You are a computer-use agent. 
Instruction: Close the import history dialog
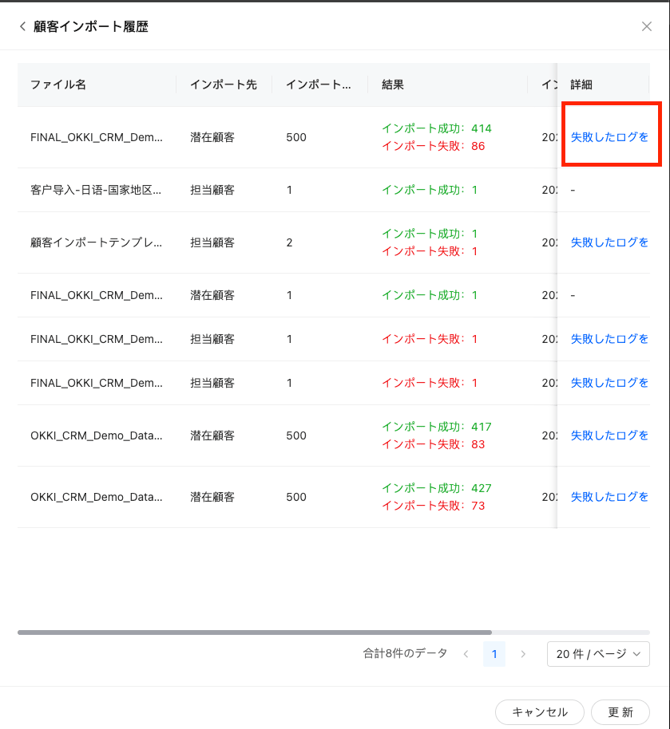646,27
